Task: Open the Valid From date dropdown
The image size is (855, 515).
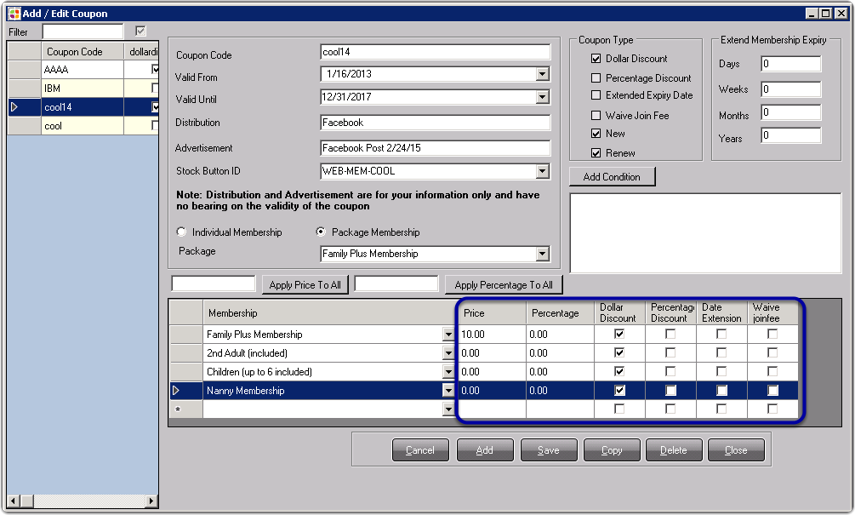Action: tap(542, 75)
